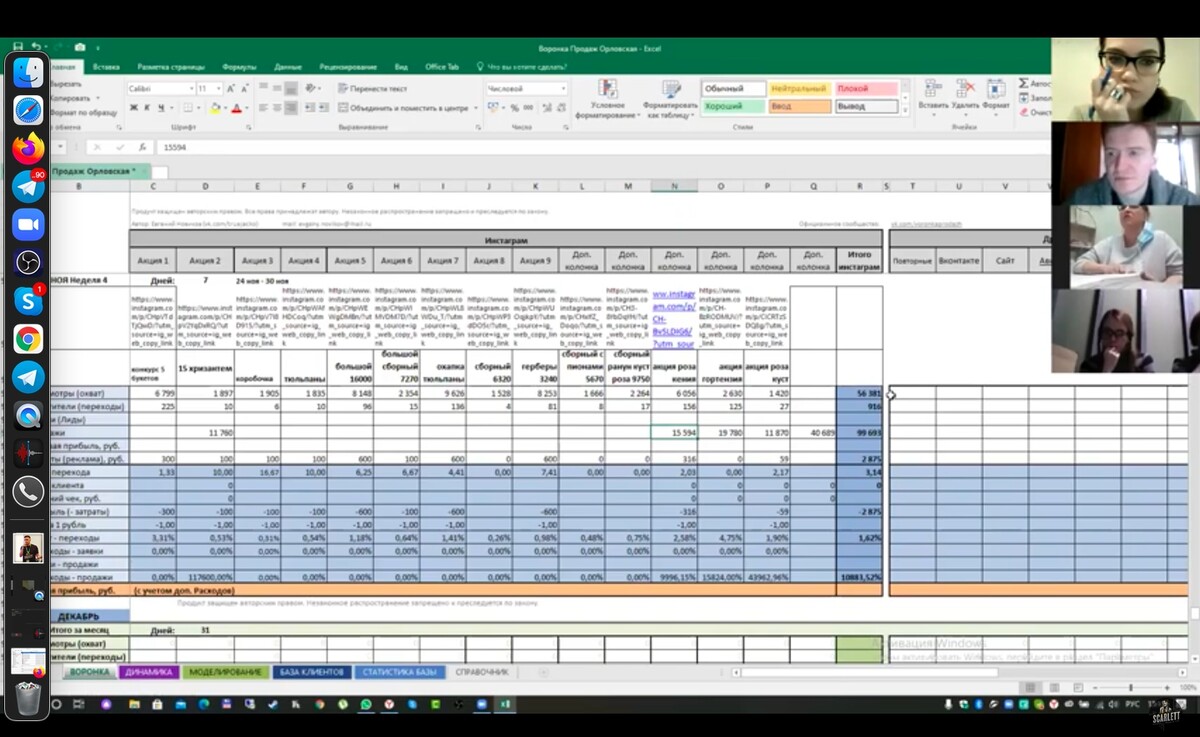Click Format as Table (Форматировать как таблицу)
Viewport: 1200px width, 737px height.
point(669,100)
